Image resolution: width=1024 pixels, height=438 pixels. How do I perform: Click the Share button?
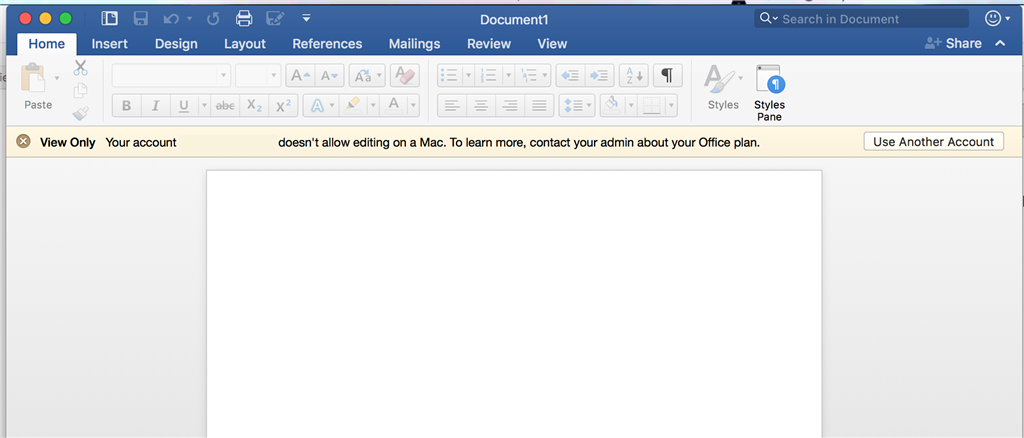pos(954,44)
